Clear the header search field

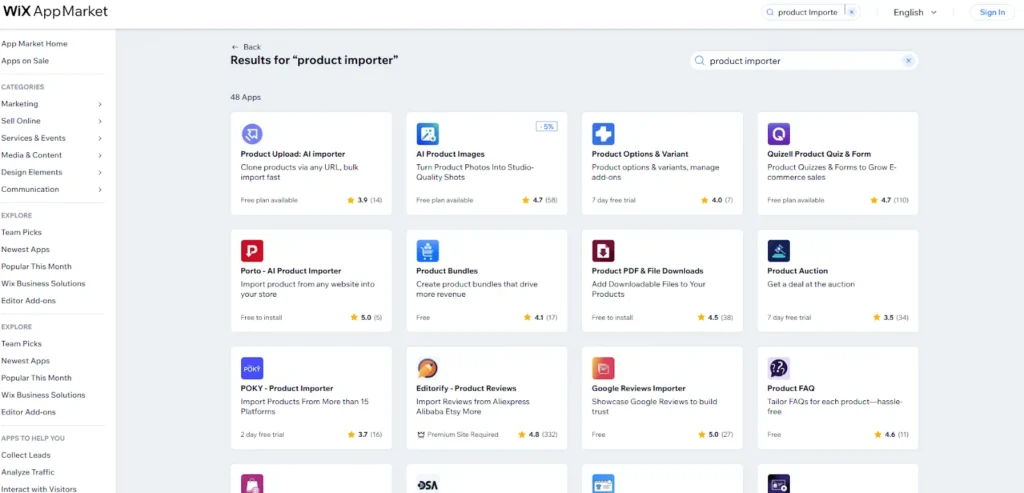[852, 12]
